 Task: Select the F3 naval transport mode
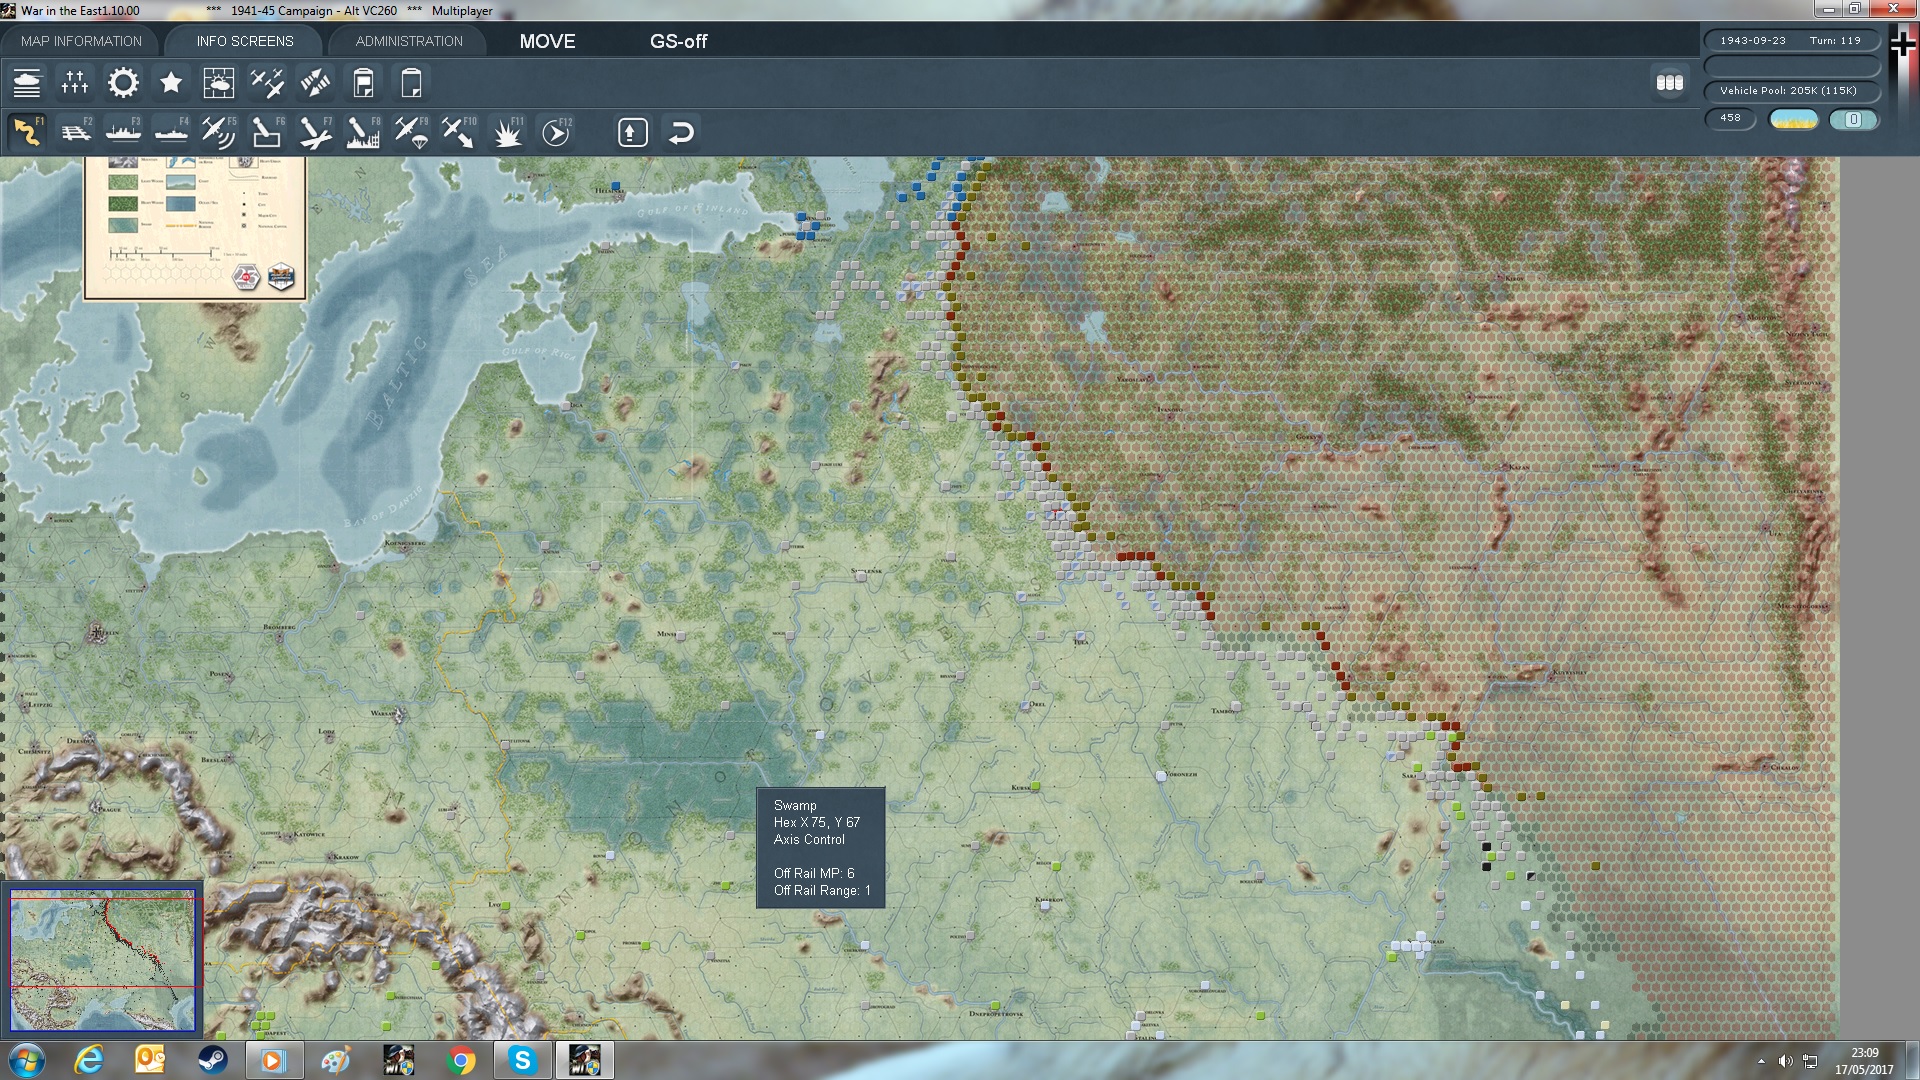pyautogui.click(x=123, y=132)
